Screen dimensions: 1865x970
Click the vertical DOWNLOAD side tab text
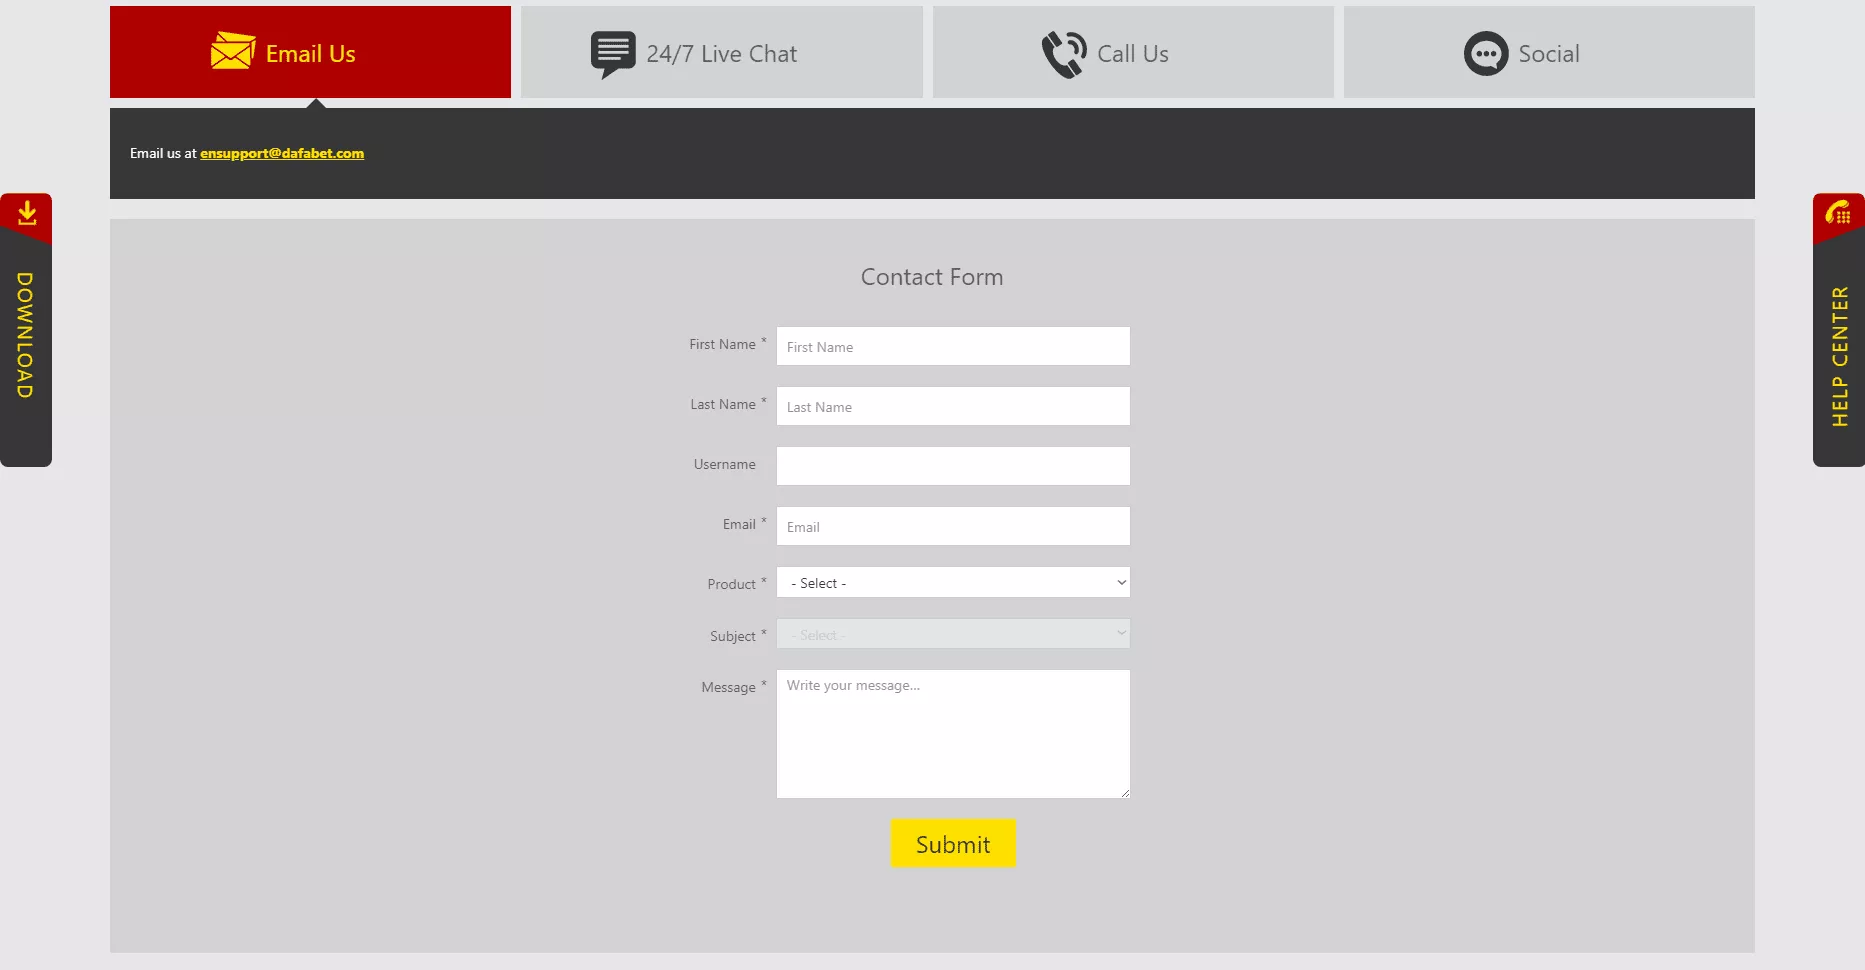(x=25, y=335)
